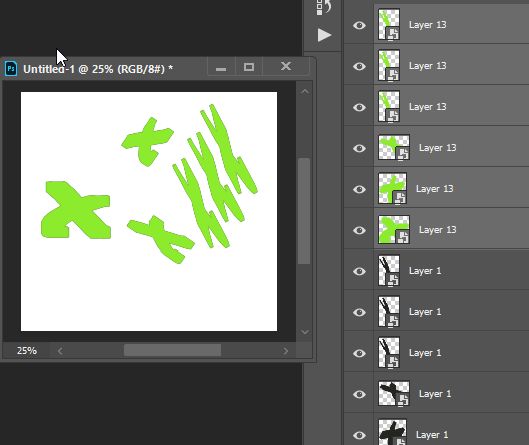The image size is (529, 445).
Task: Close the Untitled-1 document window
Action: pyautogui.click(x=286, y=66)
